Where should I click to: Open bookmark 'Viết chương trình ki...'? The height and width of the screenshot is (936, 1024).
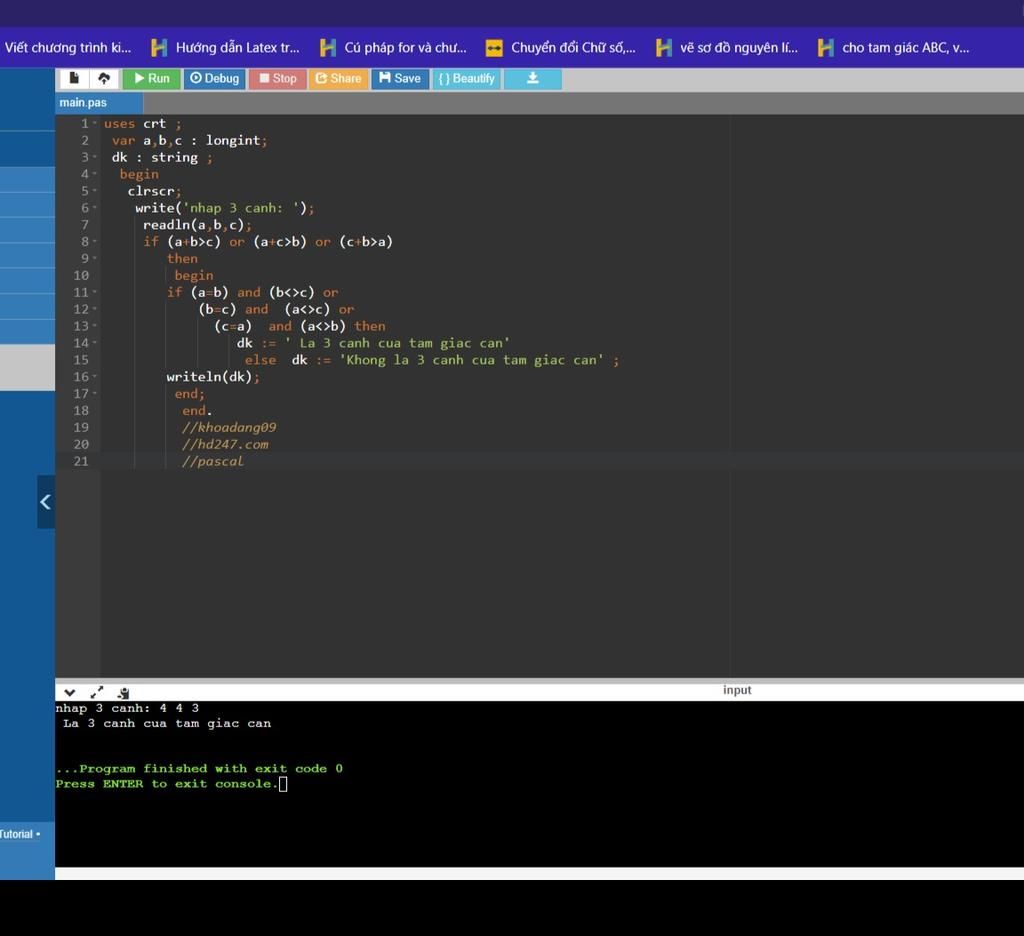[x=68, y=48]
